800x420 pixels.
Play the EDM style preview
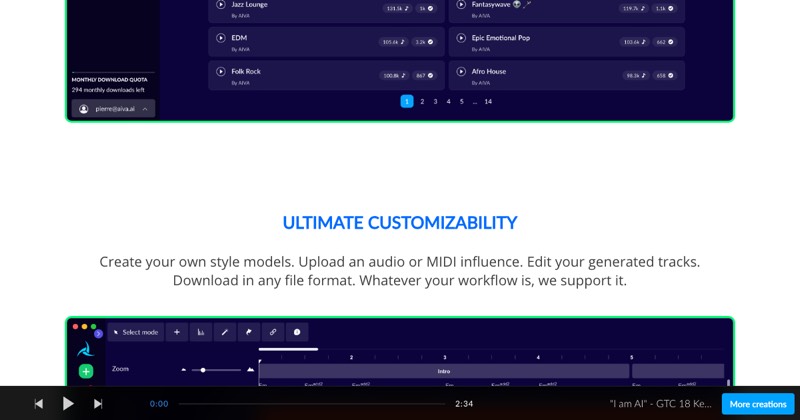[221, 38]
